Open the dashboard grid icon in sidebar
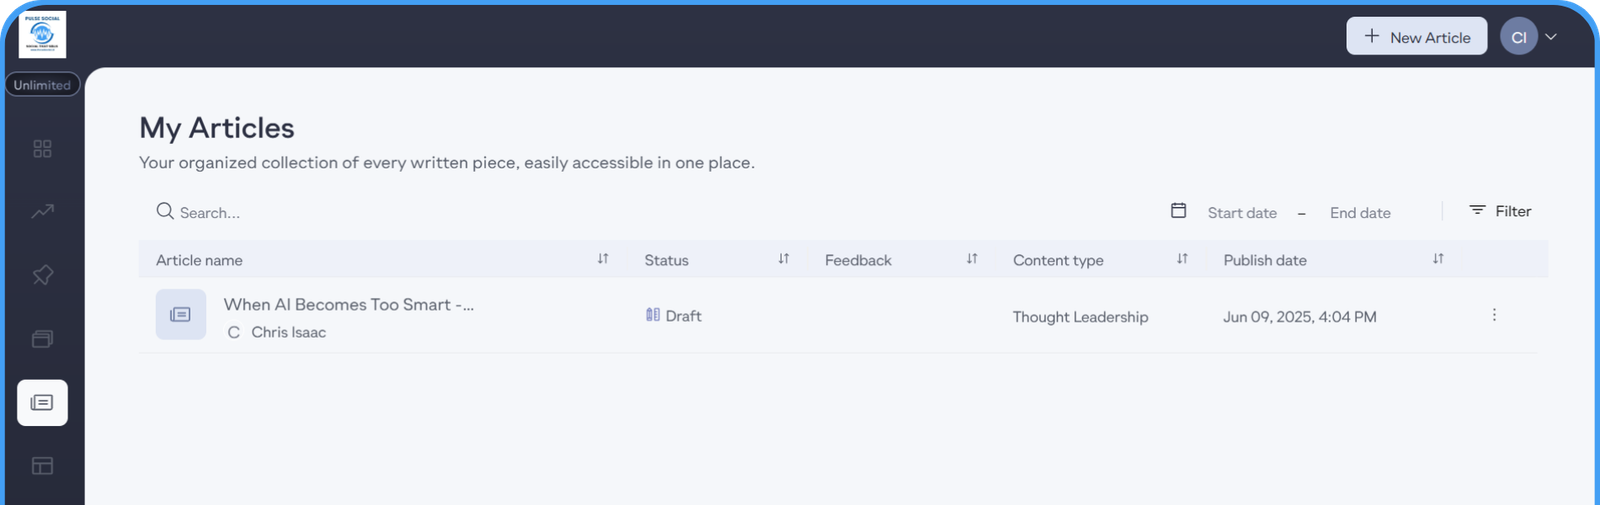This screenshot has width=1600, height=505. [42, 149]
